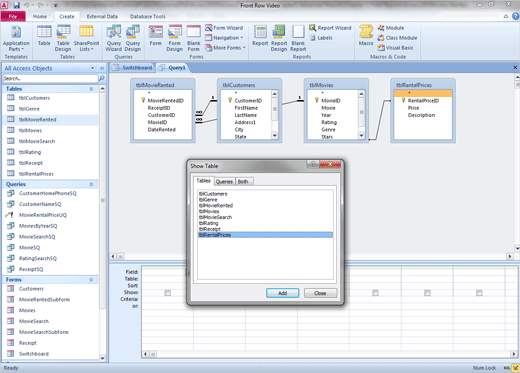The width and height of the screenshot is (520, 373).
Task: Launch the Query Wizard
Action: pos(113,39)
